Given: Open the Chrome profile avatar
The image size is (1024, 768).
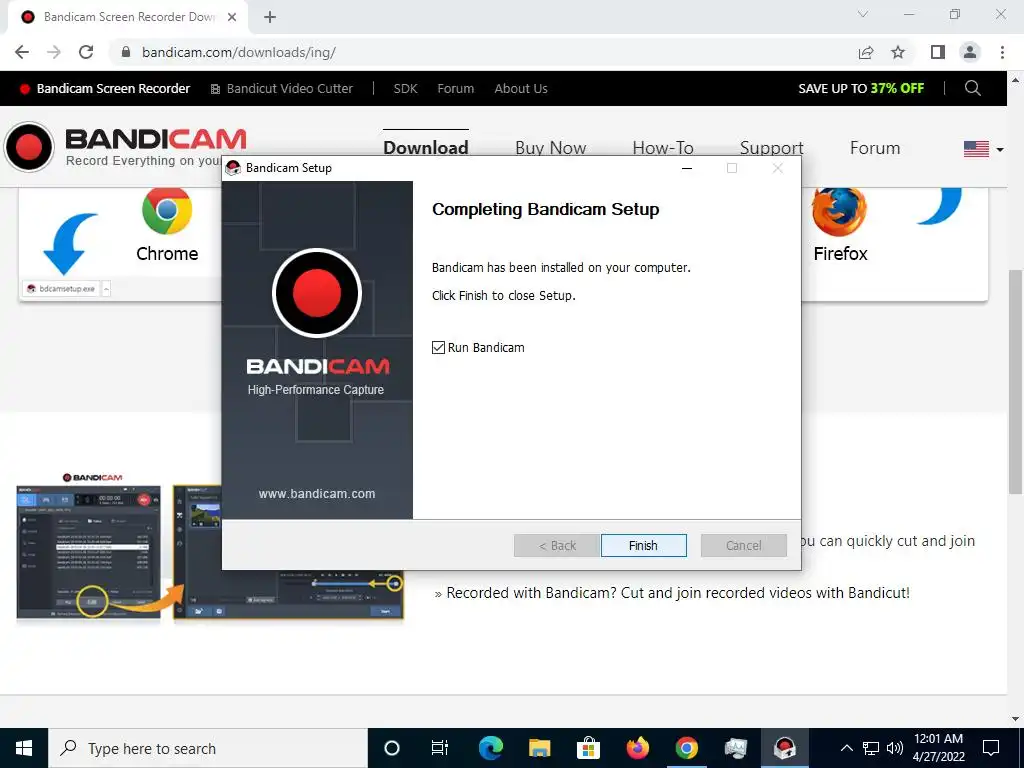Looking at the screenshot, I should click(970, 52).
